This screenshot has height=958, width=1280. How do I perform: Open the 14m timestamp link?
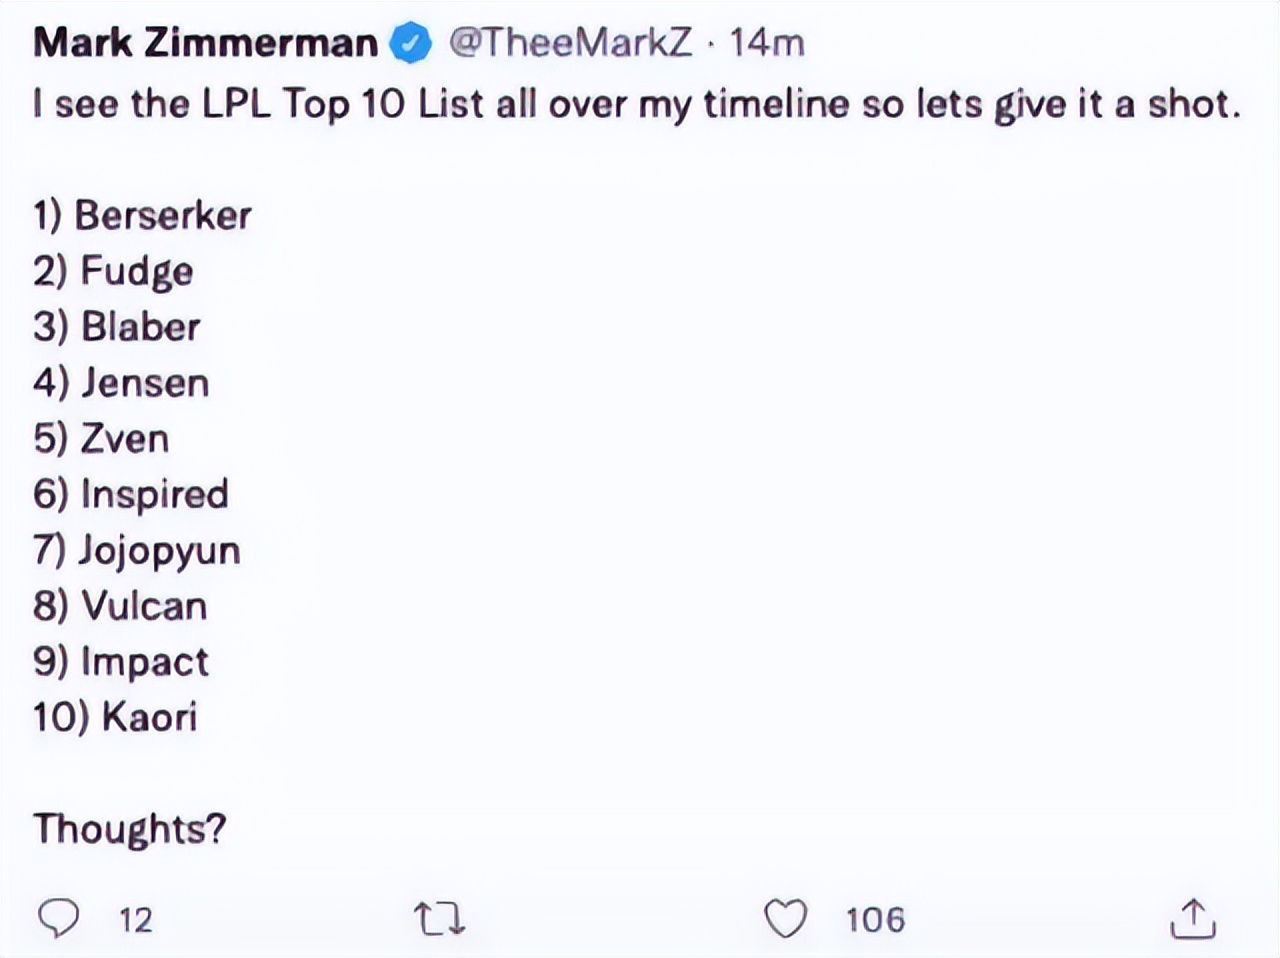click(x=766, y=43)
